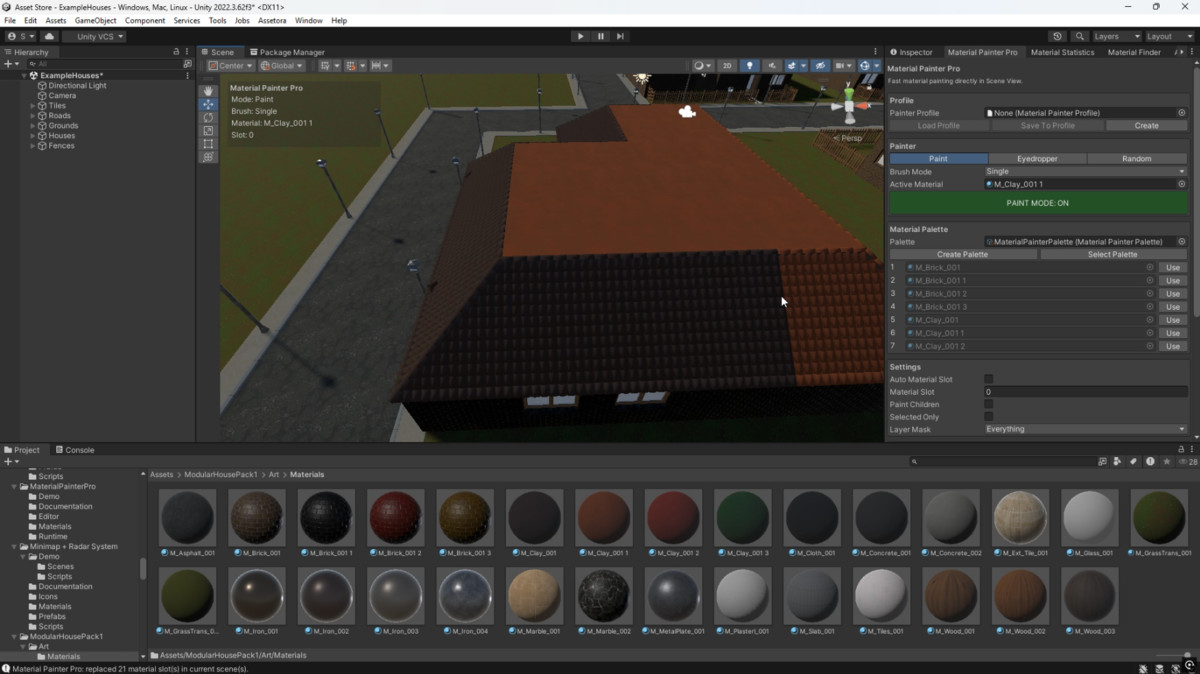Viewport: 1200px width, 674px height.
Task: Select the combined Transform tool
Action: [208, 157]
